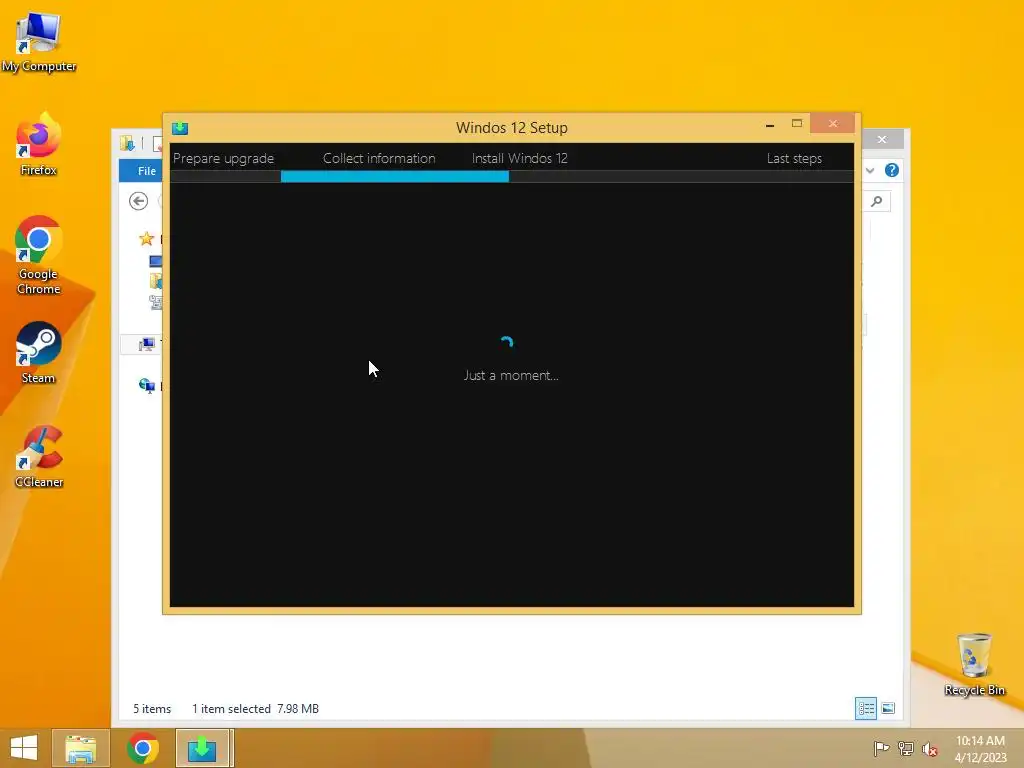
Task: Open the Recycle Bin
Action: 974,664
